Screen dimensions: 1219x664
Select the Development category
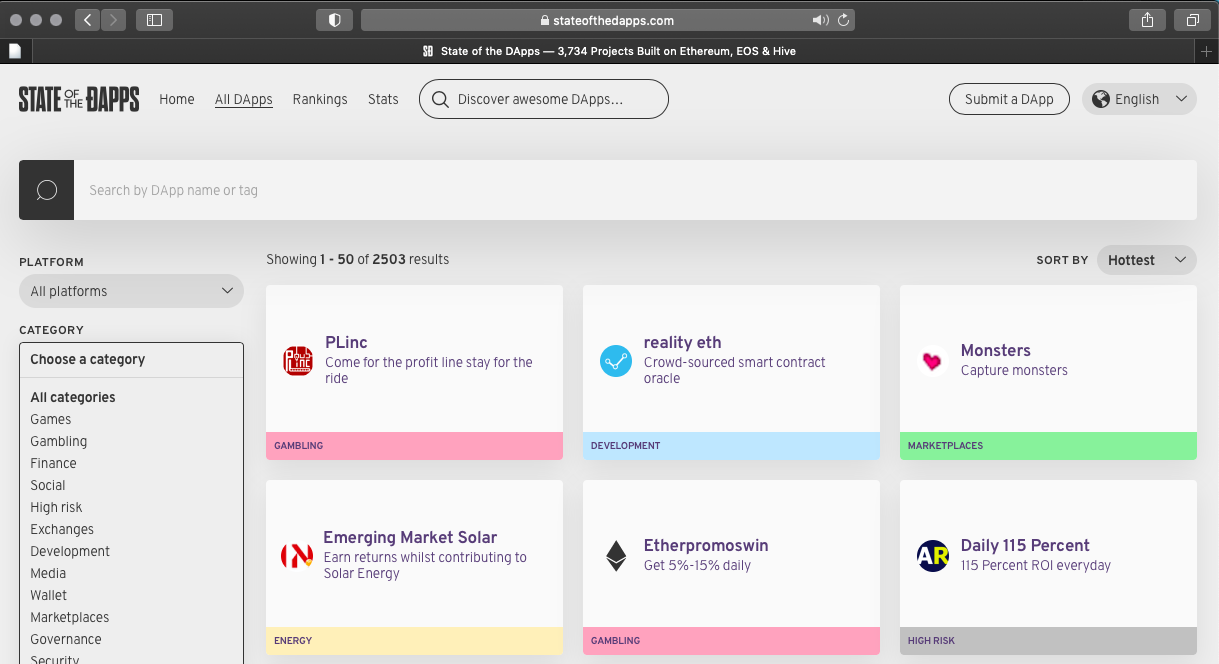[x=70, y=551]
